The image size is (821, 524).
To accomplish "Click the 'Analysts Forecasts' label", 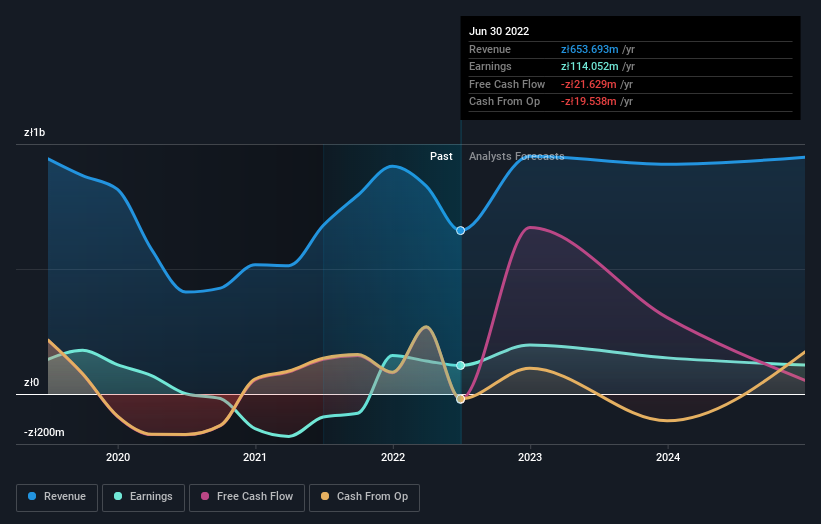I will click(x=516, y=156).
